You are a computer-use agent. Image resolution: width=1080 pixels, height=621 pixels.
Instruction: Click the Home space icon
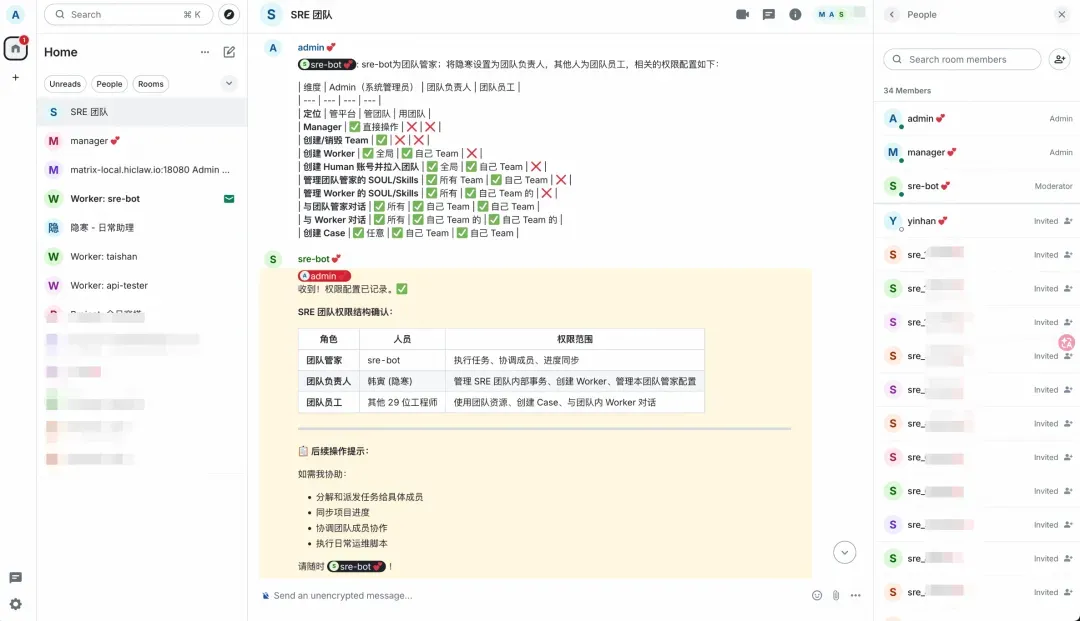pos(15,48)
